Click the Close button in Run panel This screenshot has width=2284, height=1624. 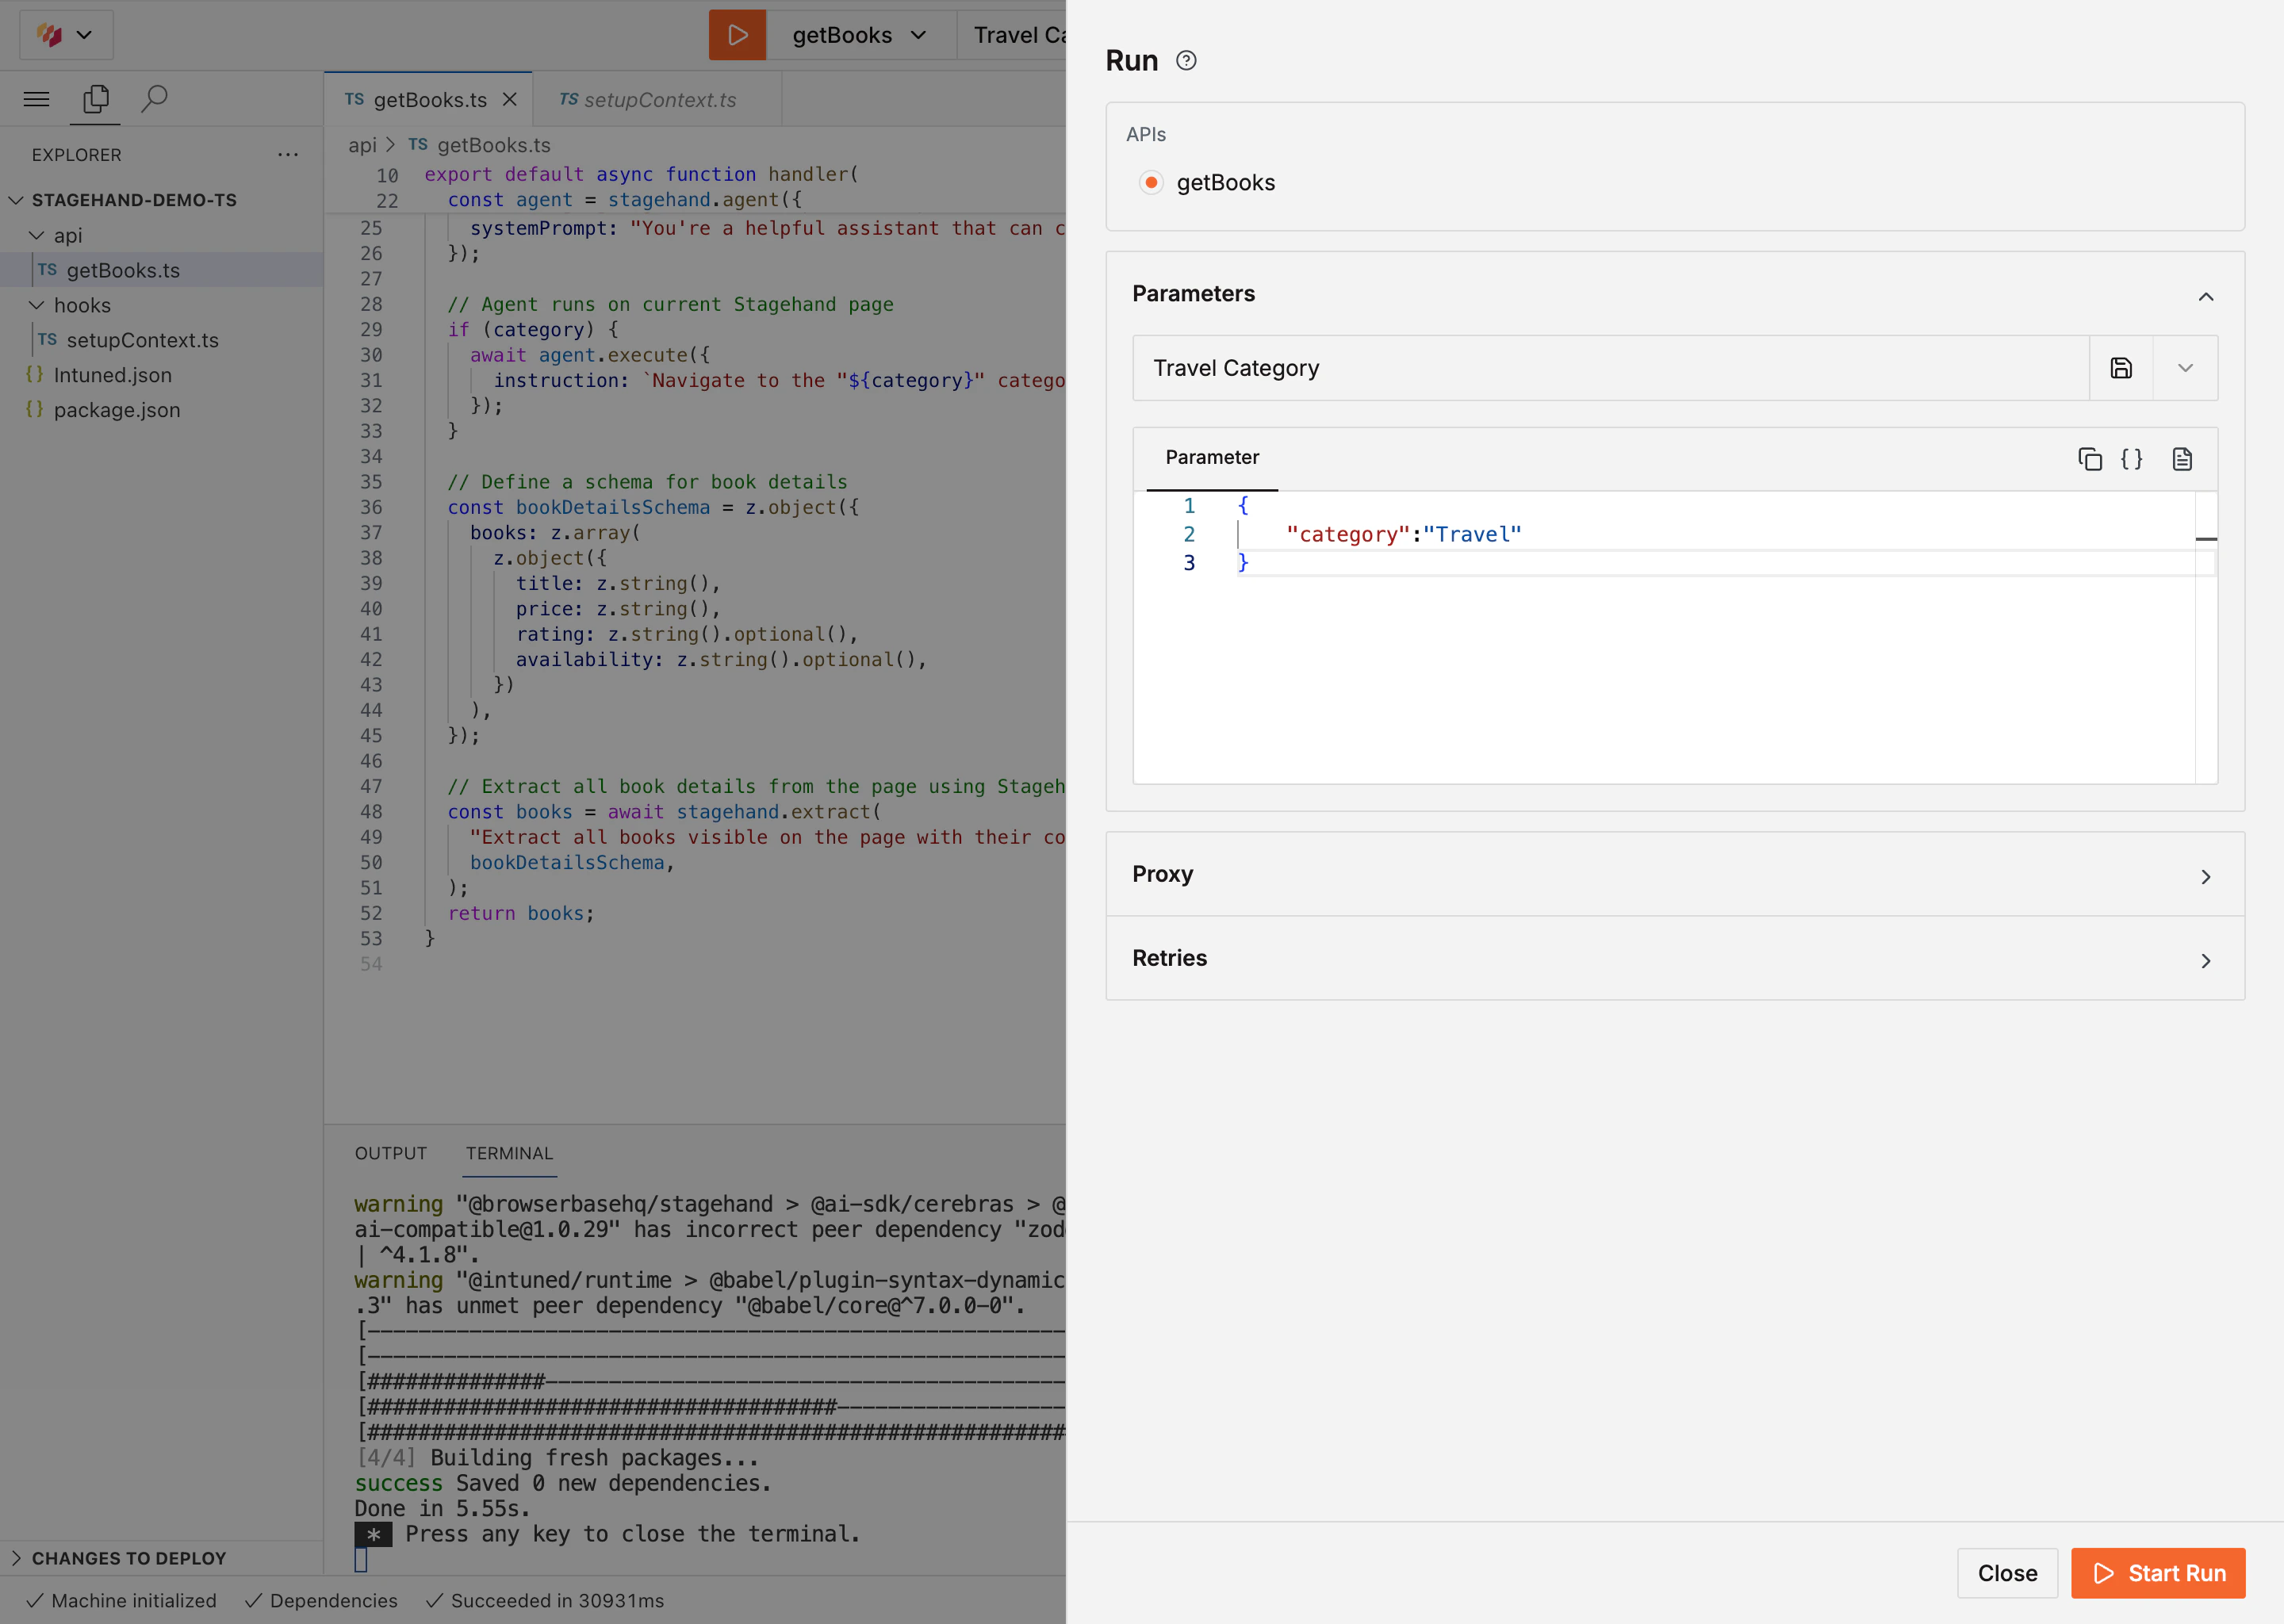(2007, 1573)
